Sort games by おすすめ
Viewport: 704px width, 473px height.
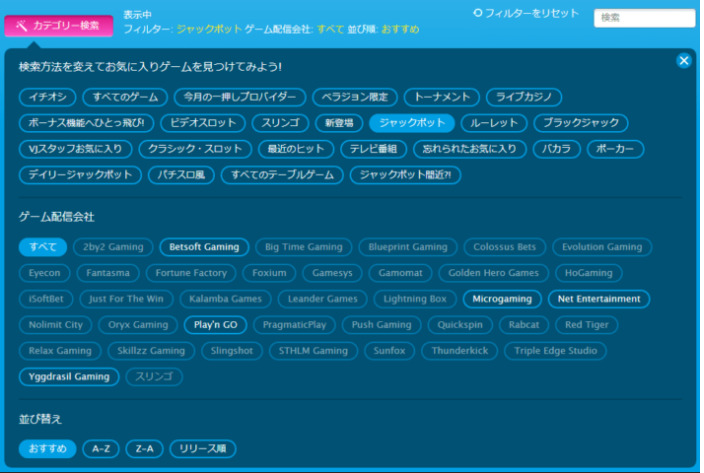48,449
